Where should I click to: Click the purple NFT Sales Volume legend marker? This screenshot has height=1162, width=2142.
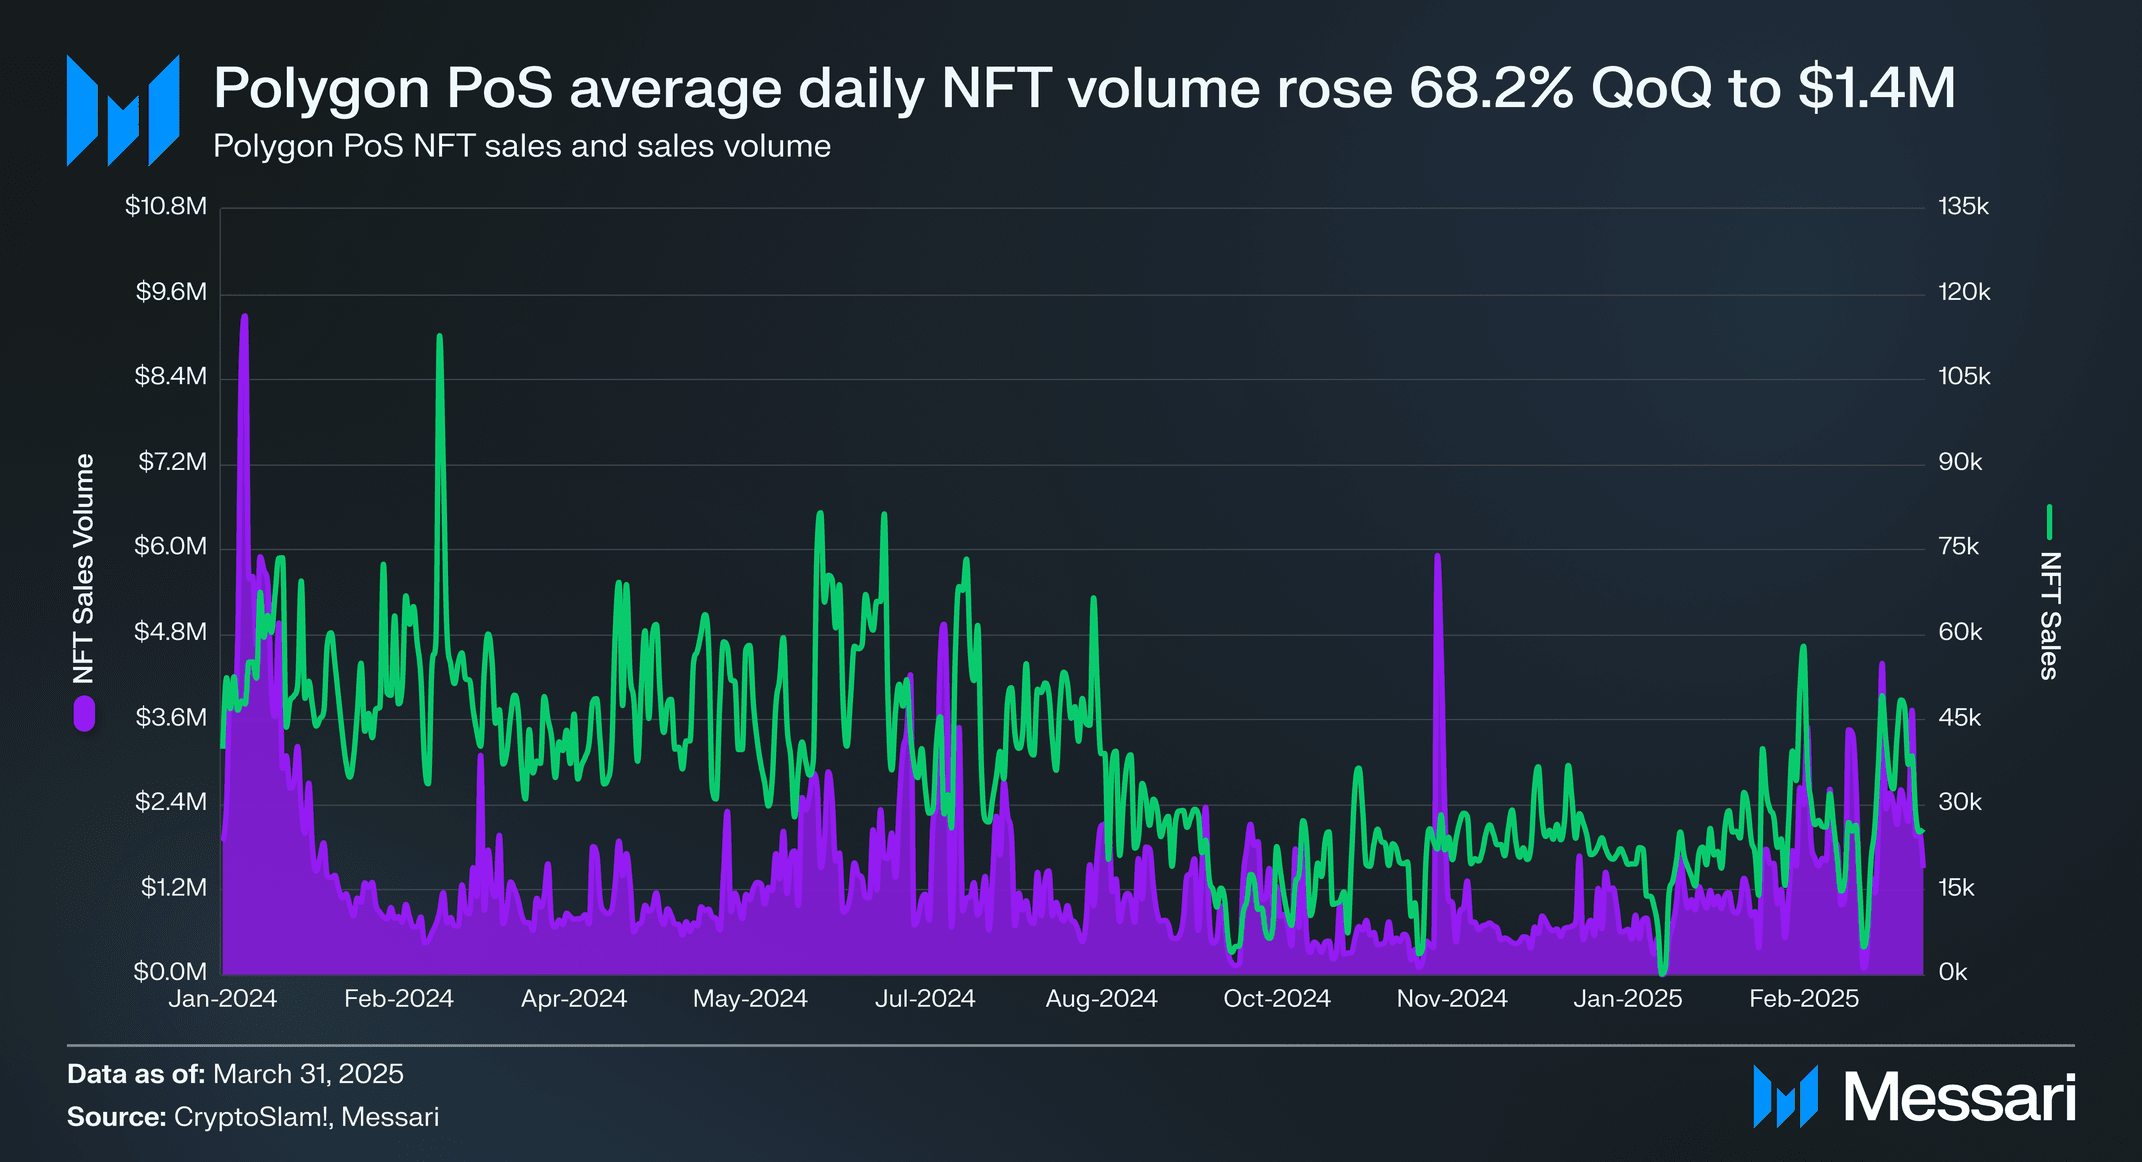pyautogui.click(x=84, y=714)
